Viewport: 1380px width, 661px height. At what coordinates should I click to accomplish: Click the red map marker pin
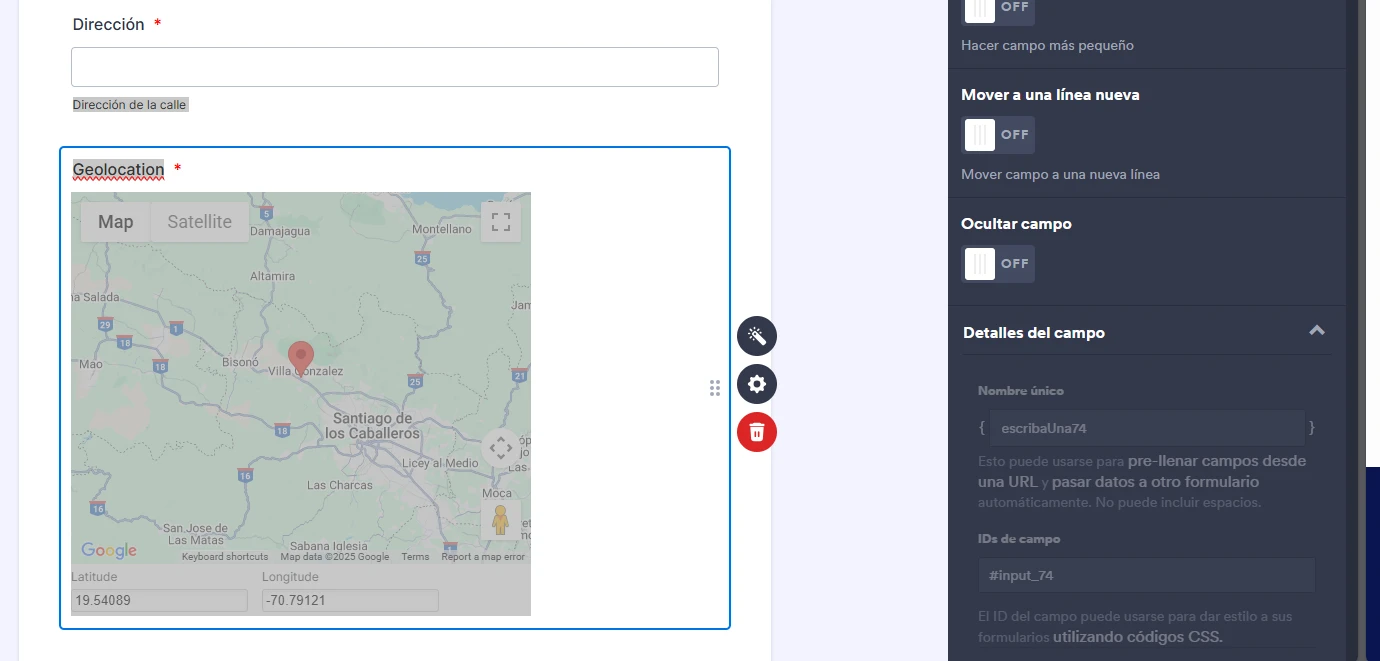coord(300,357)
